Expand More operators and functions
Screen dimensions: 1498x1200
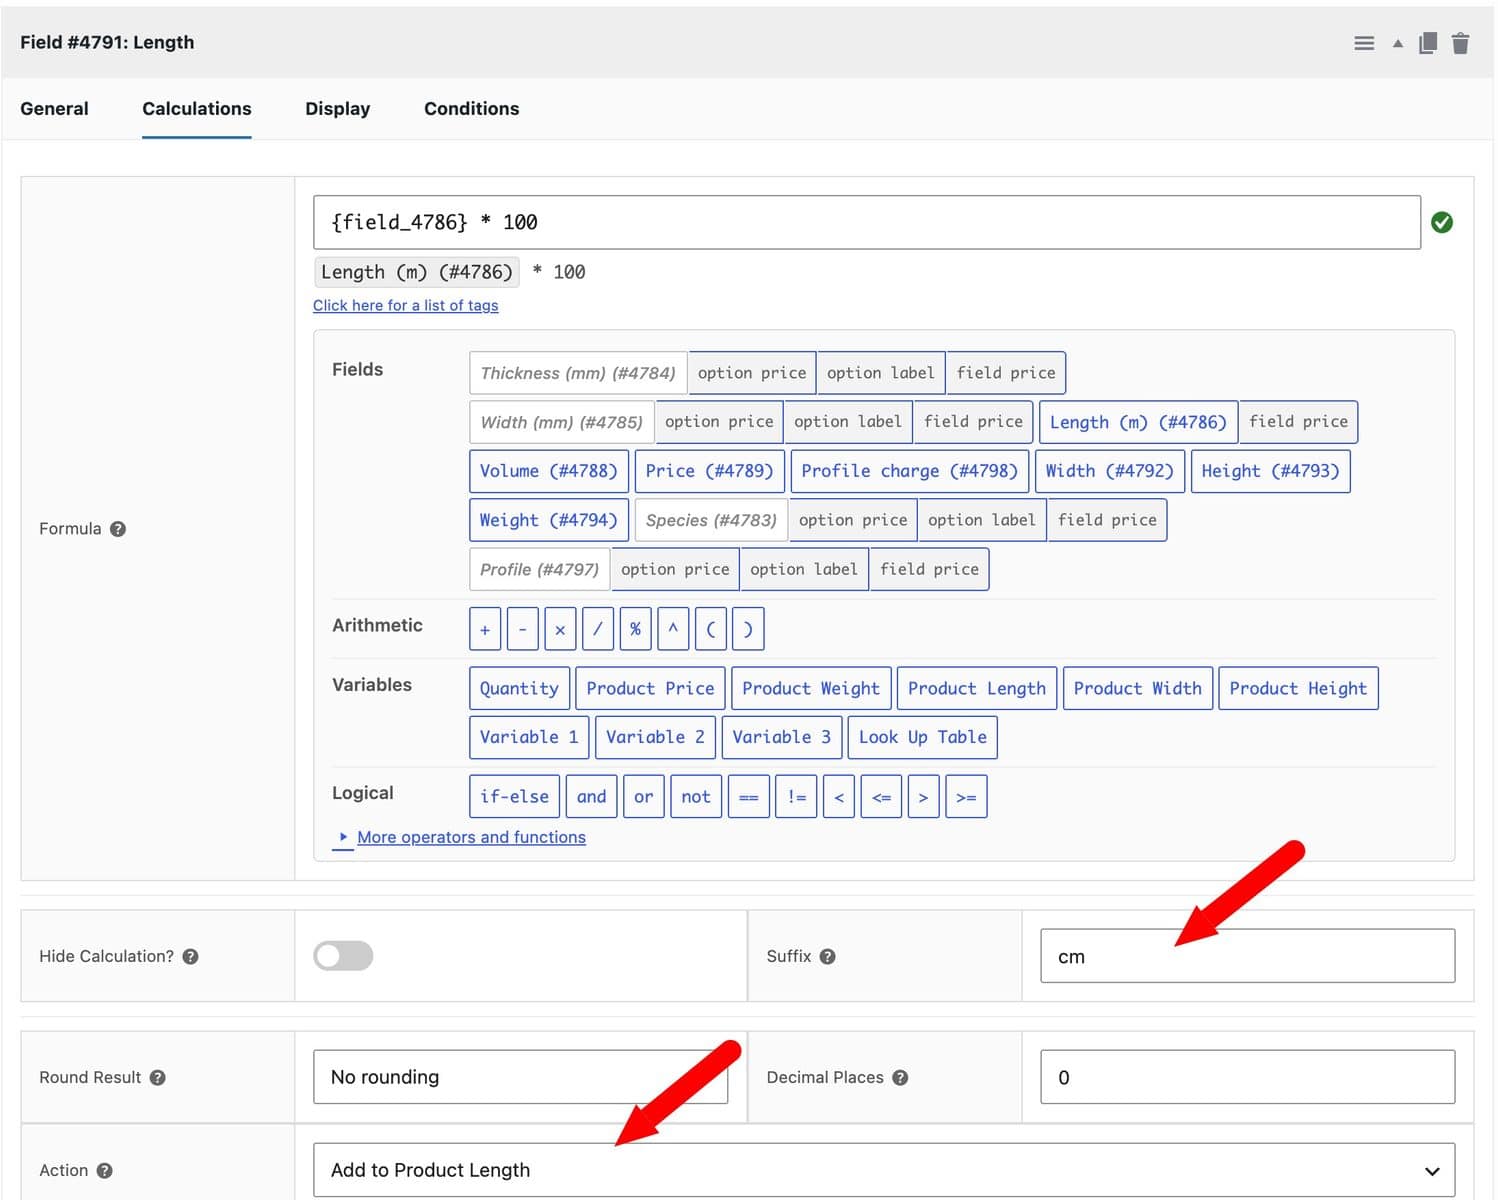click(x=471, y=837)
